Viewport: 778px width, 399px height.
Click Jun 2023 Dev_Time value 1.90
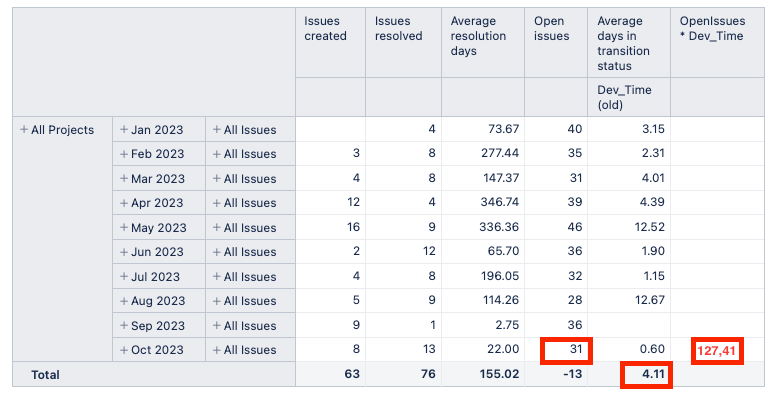(x=653, y=251)
